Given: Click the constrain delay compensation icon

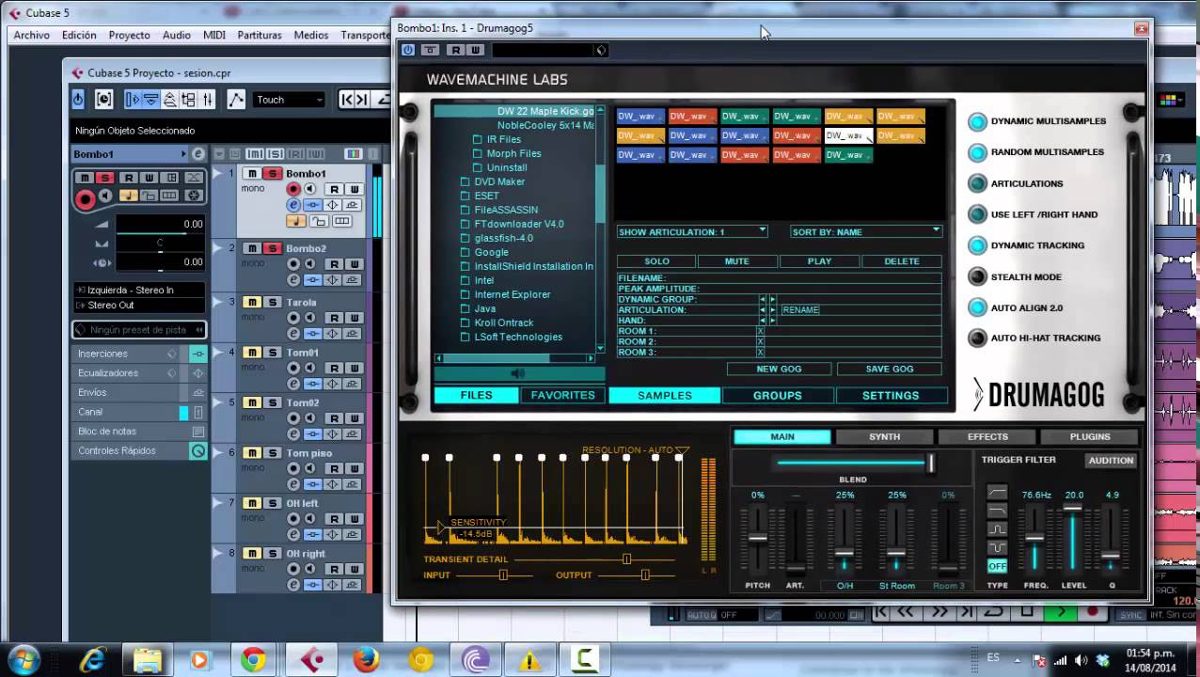Looking at the screenshot, I should [104, 99].
